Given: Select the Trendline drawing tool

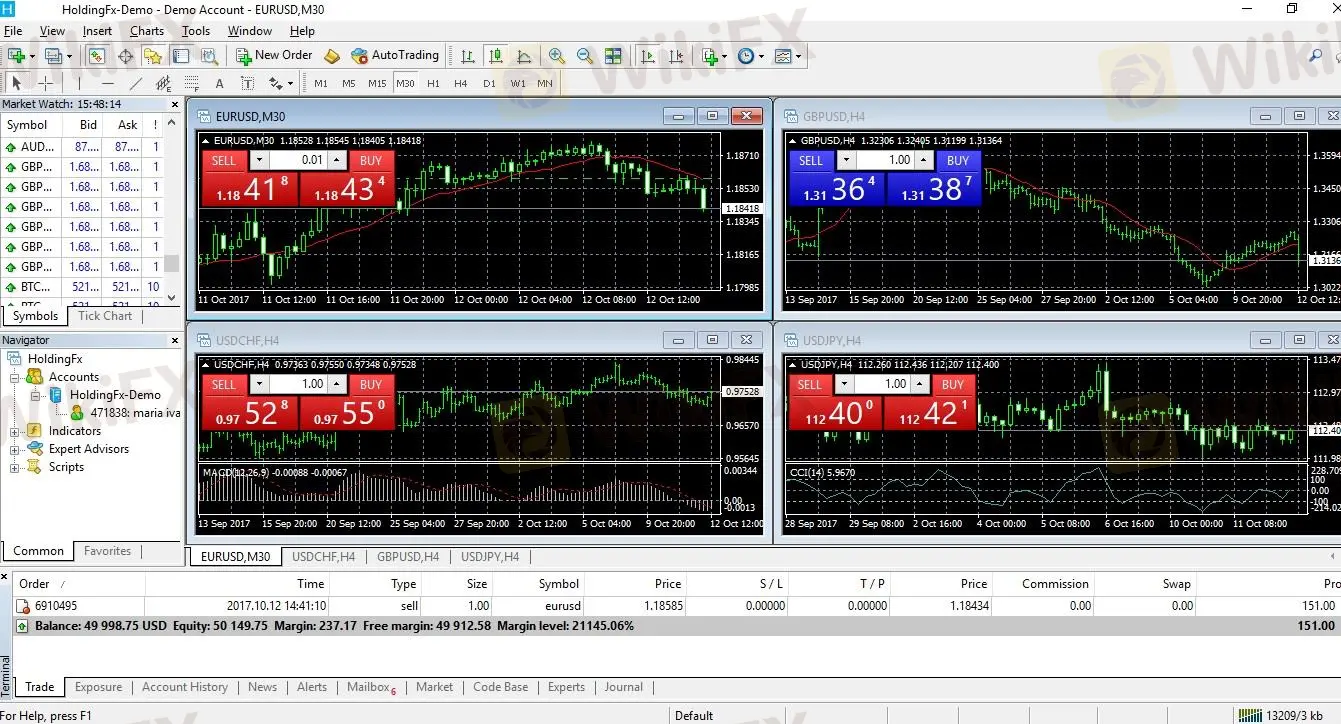Looking at the screenshot, I should [x=135, y=83].
